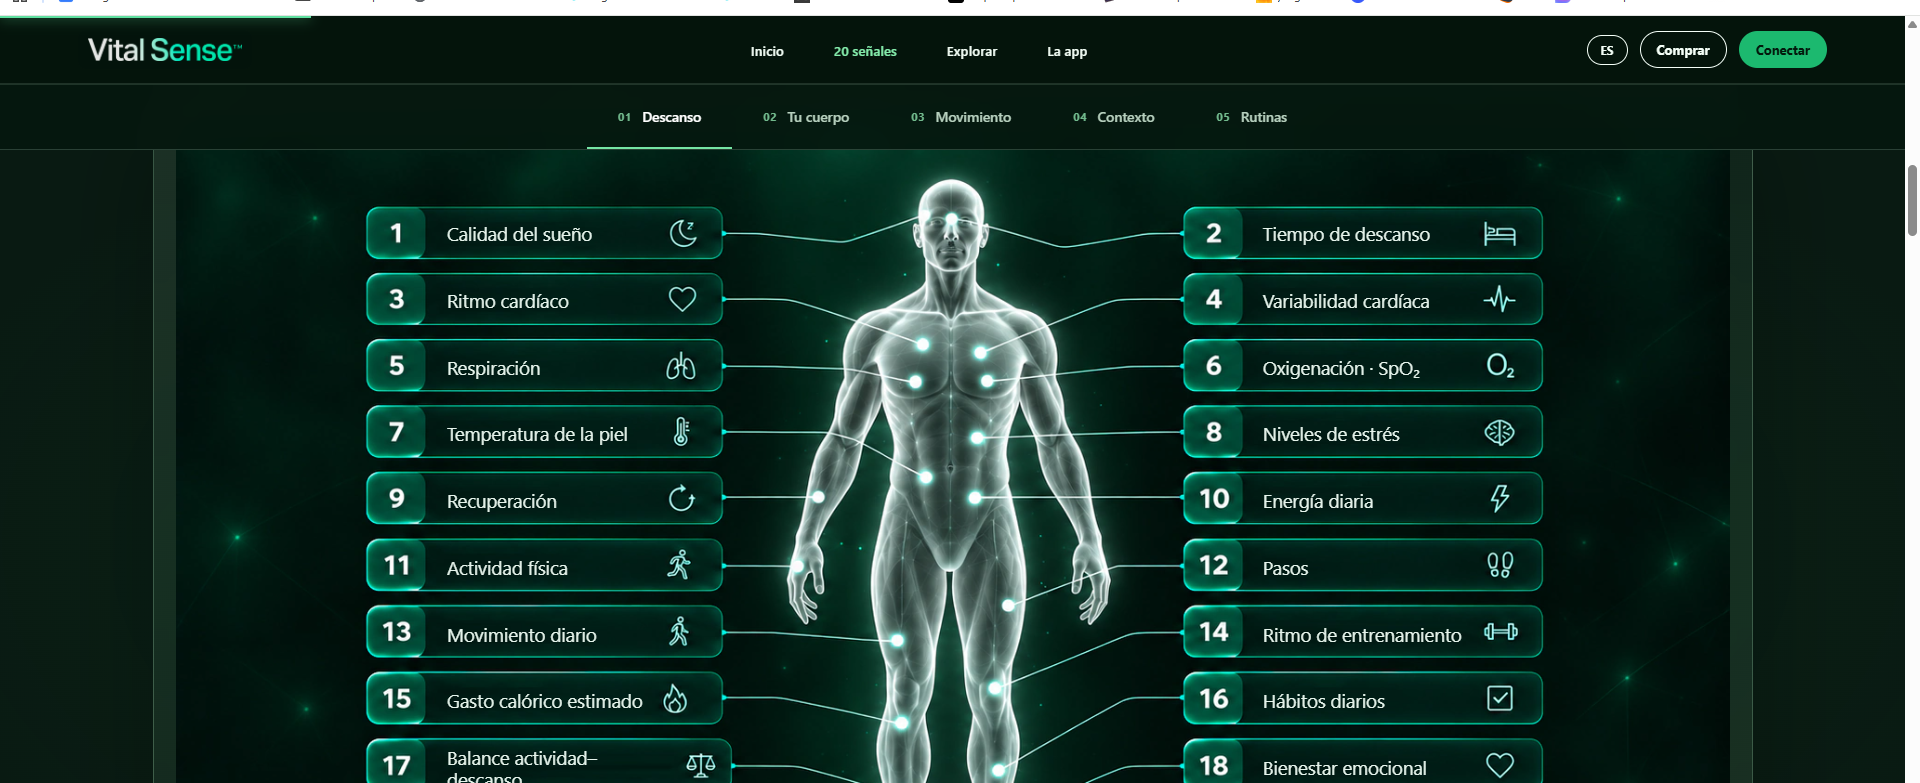Click the pulse wave icon for Variabilidad cardíaca
This screenshot has height=783, width=1920.
(1499, 299)
